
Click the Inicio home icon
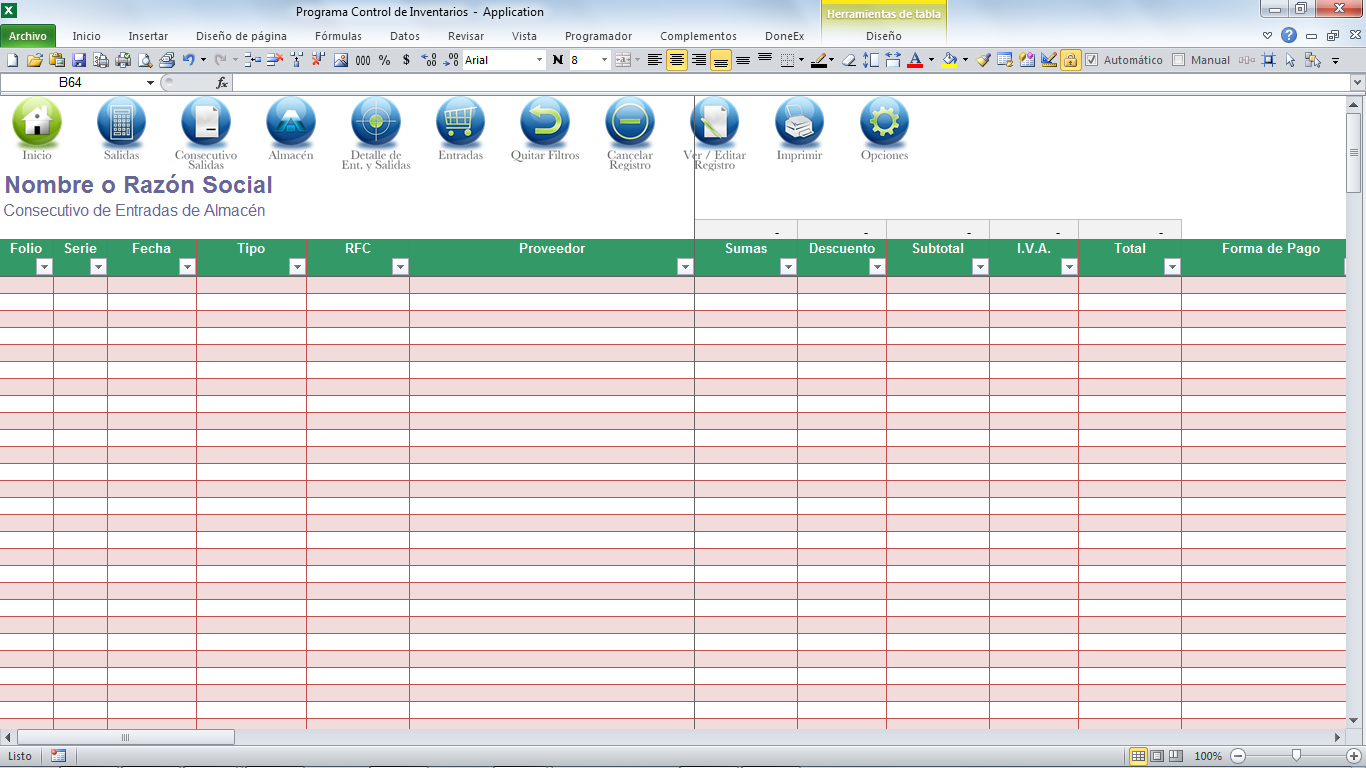tap(37, 122)
